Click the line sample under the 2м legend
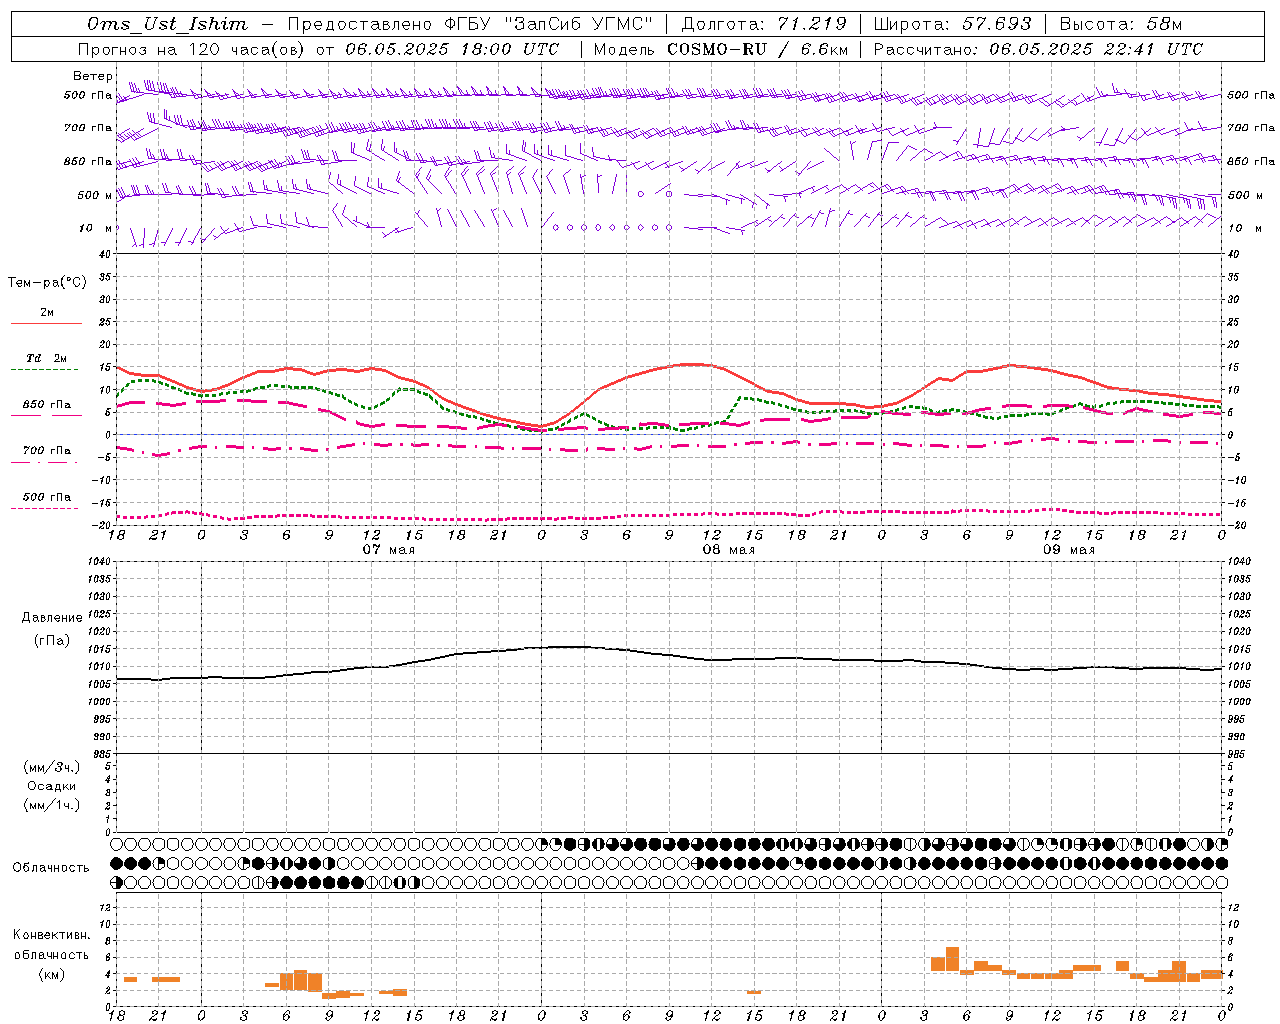This screenshot has height=1024, width=1280. point(46,323)
